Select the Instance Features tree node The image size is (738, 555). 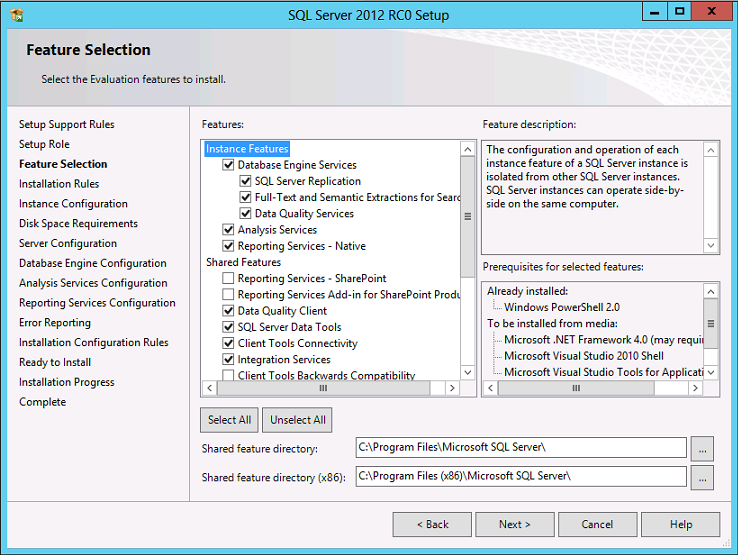click(247, 149)
